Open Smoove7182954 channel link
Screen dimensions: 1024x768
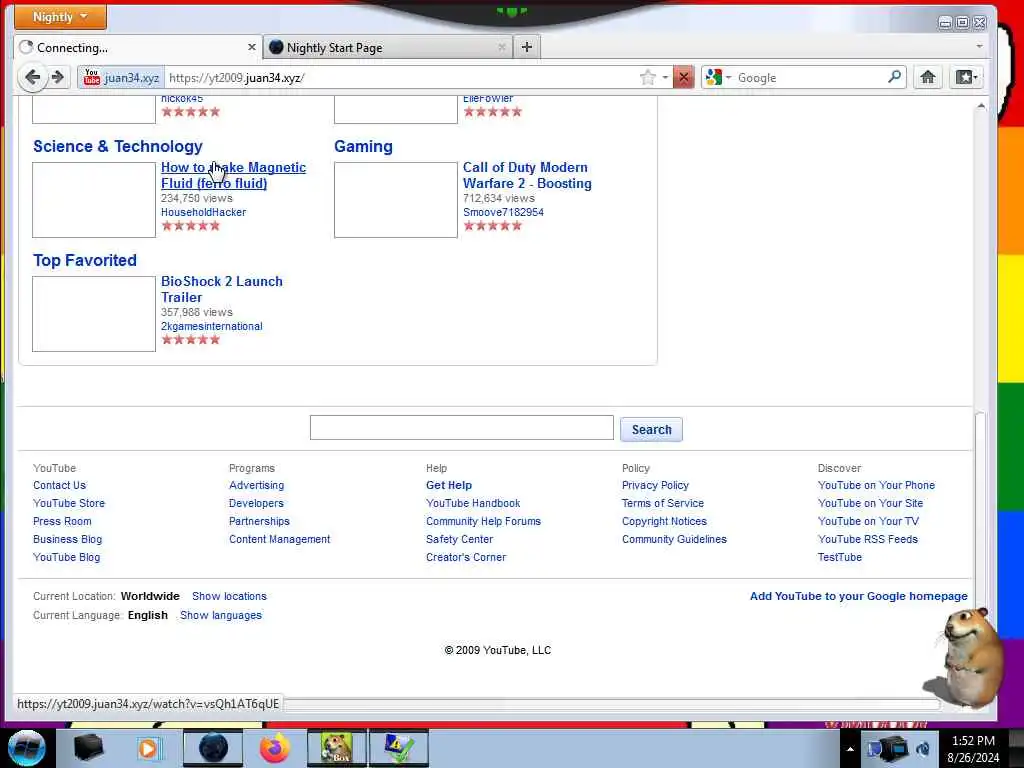(503, 212)
